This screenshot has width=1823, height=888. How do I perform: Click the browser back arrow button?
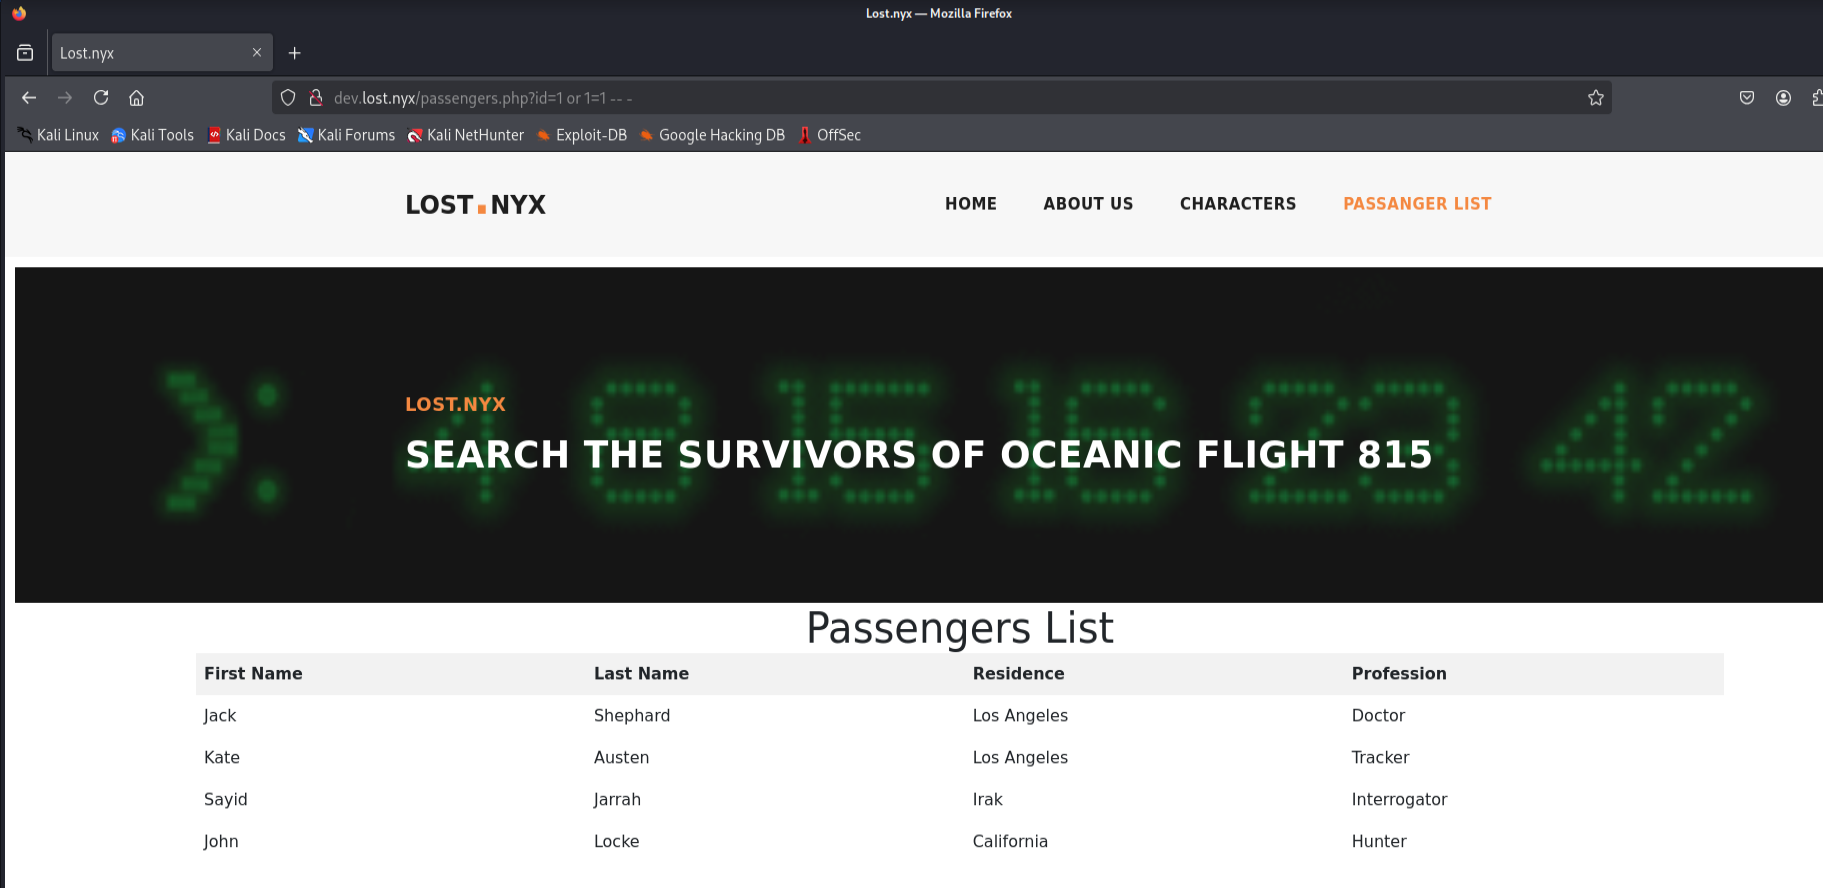(x=29, y=98)
